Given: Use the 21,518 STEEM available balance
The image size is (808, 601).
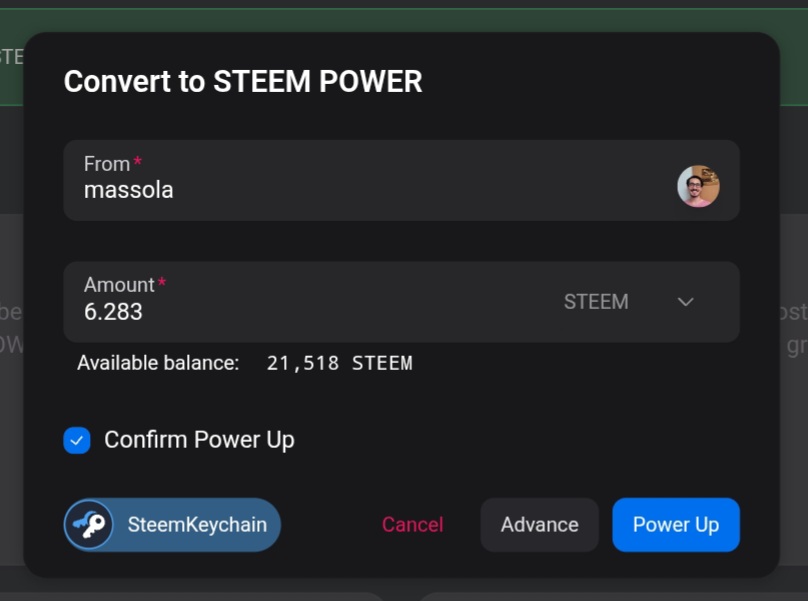Looking at the screenshot, I should pyautogui.click(x=339, y=363).
